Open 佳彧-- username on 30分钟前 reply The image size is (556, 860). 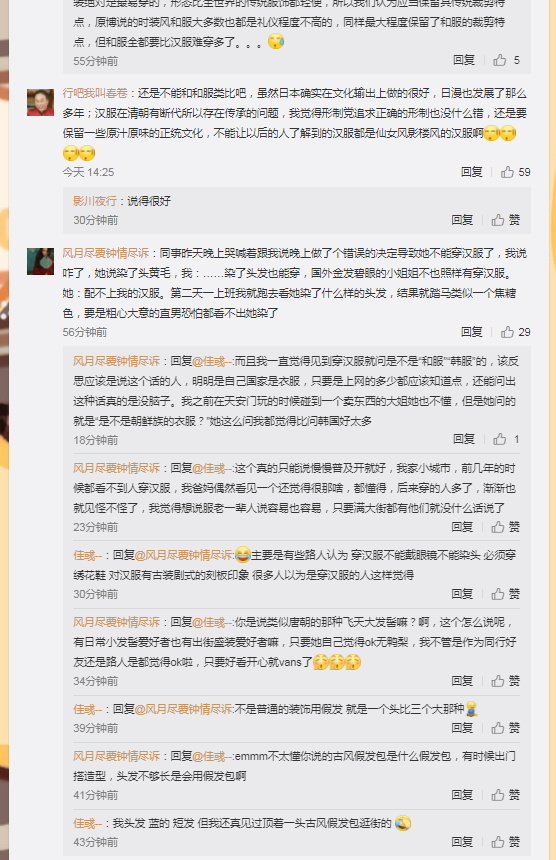(x=87, y=556)
